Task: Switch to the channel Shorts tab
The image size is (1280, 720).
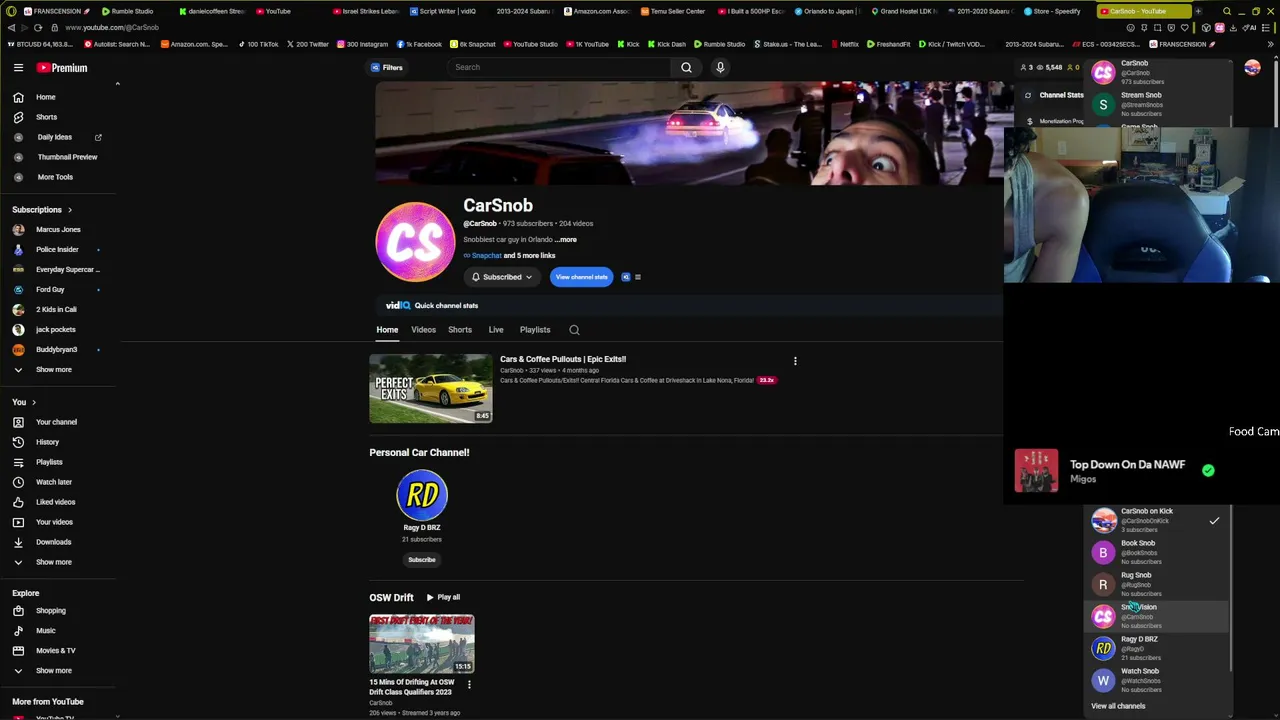Action: tap(460, 330)
